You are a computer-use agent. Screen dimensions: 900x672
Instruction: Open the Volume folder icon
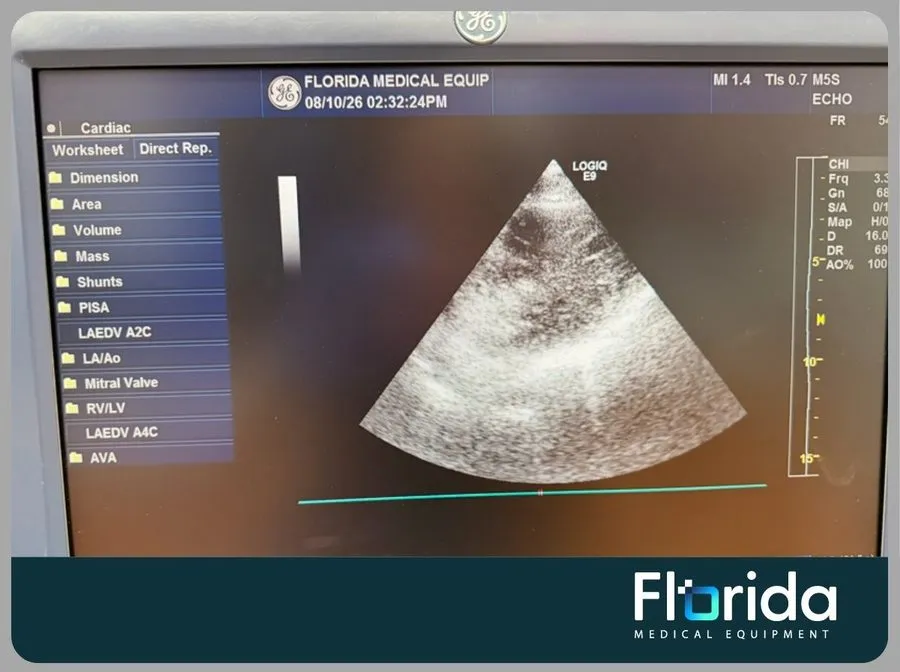click(59, 230)
